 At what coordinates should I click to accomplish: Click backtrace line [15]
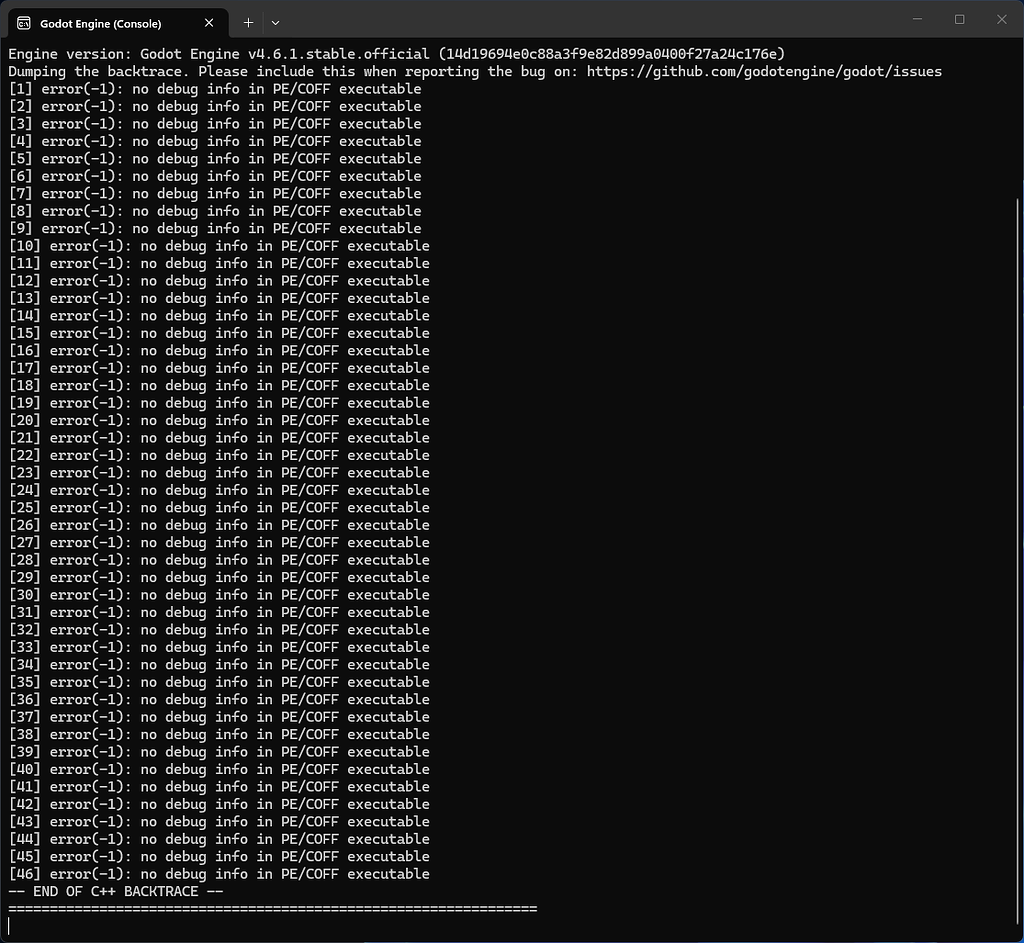tap(219, 333)
